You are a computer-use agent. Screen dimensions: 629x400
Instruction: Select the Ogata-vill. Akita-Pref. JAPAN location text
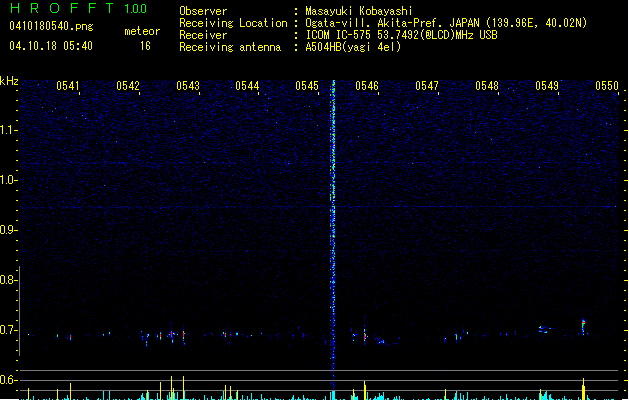(446, 23)
